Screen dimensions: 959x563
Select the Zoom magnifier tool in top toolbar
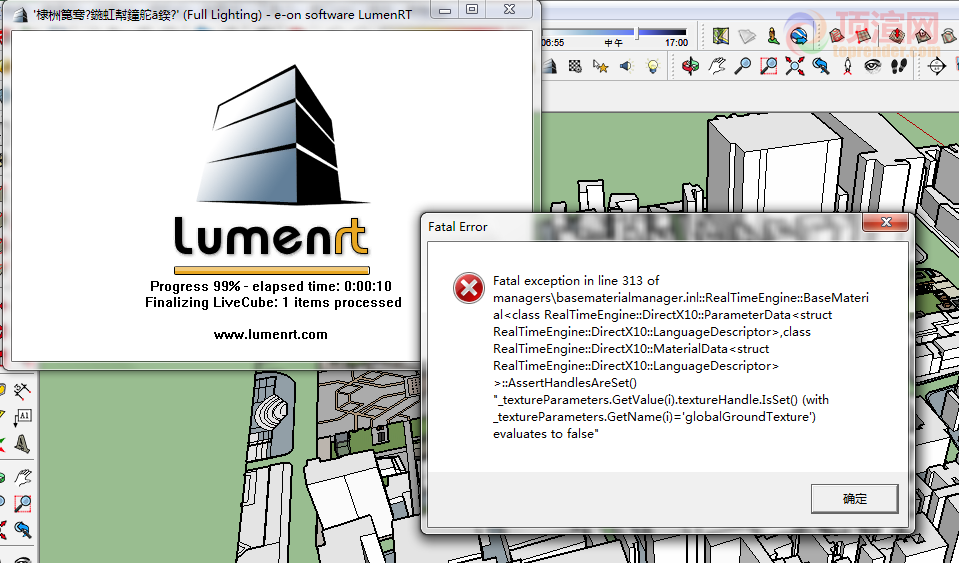pos(742,65)
